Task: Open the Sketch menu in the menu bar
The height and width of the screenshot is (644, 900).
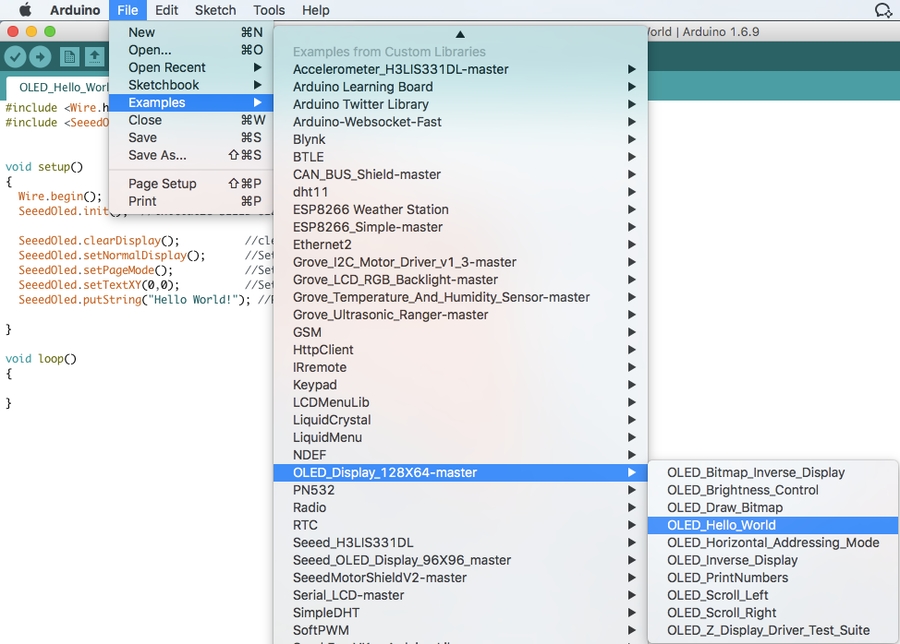Action: [215, 10]
